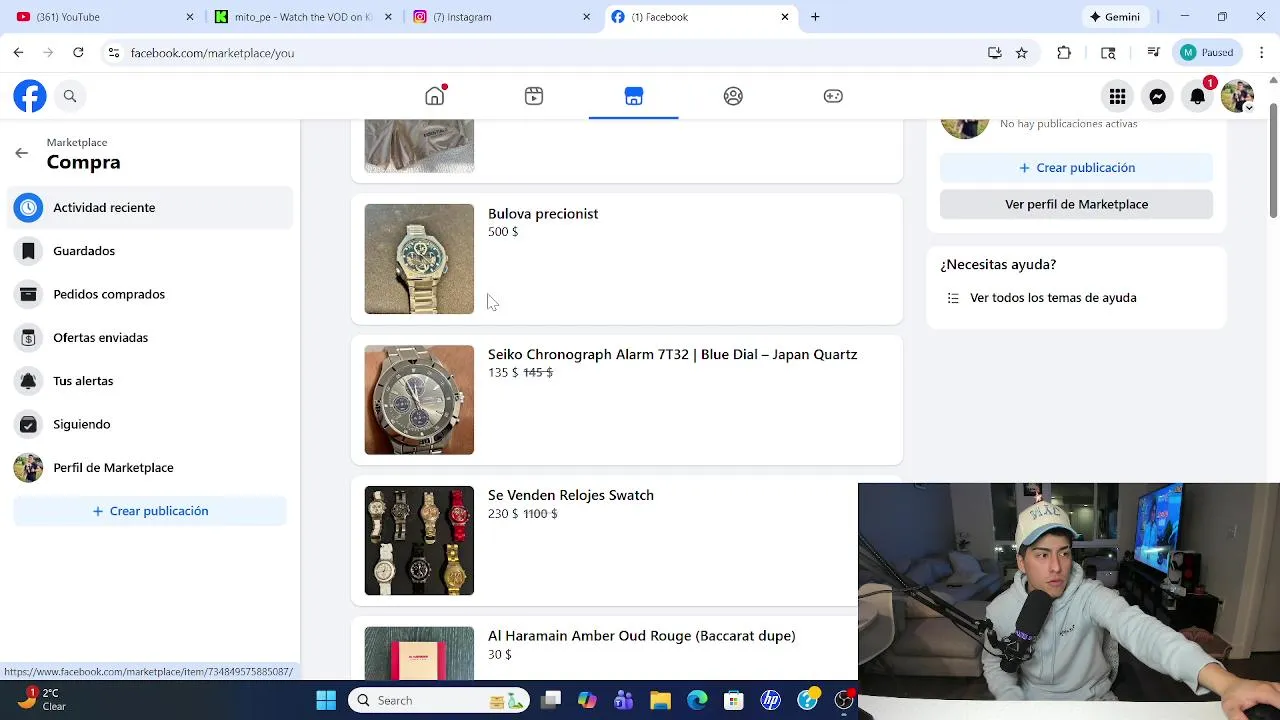Open Pedidos comprados section
Image resolution: width=1280 pixels, height=720 pixels.
click(x=152, y=294)
